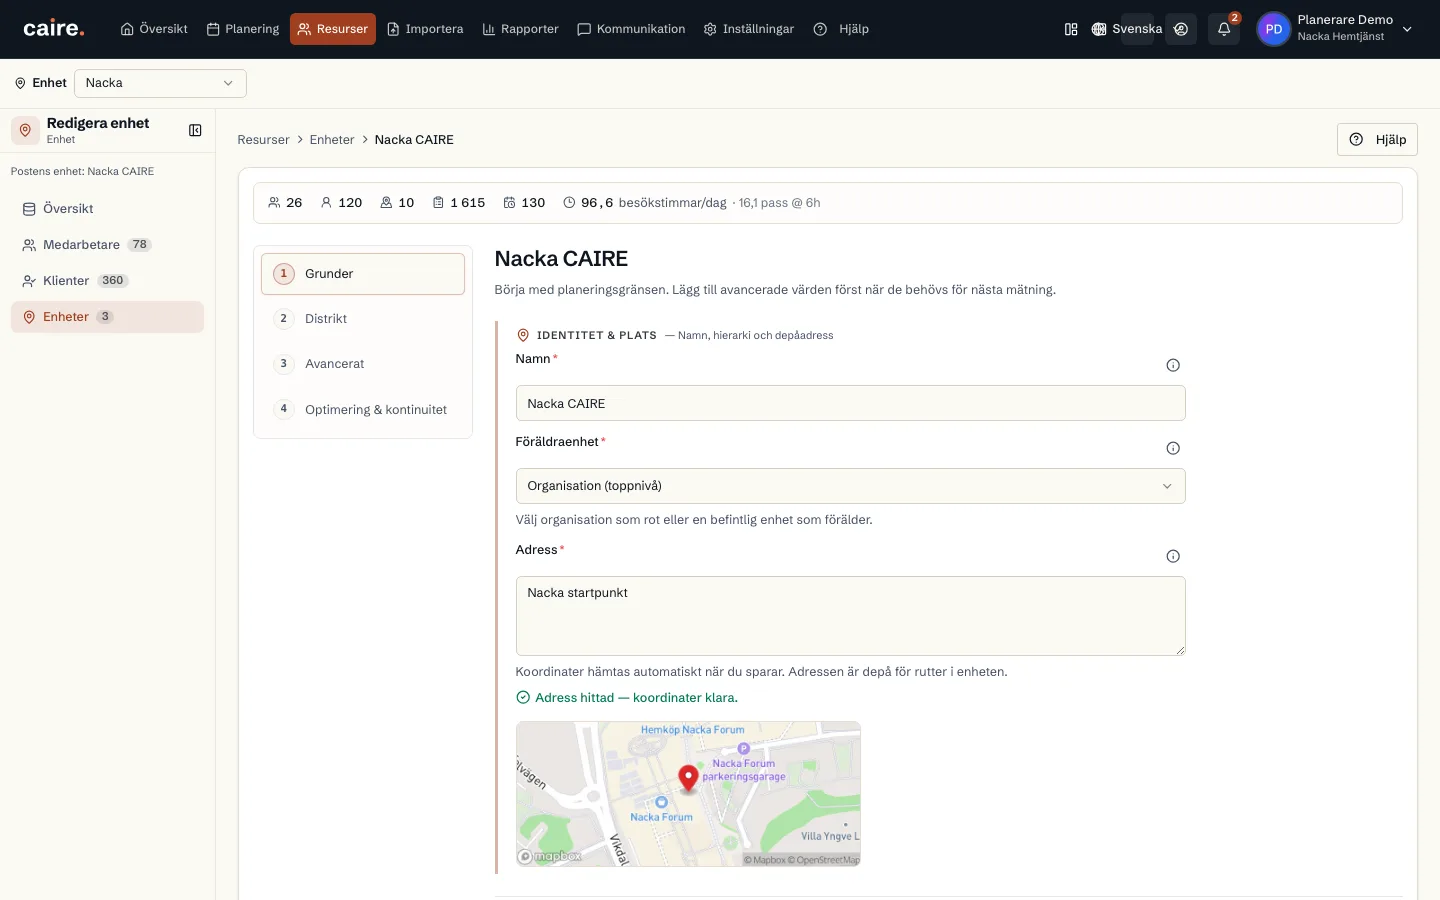Screen dimensions: 1440x900
Task: Go to step 2 Distrikt
Action: click(x=363, y=319)
